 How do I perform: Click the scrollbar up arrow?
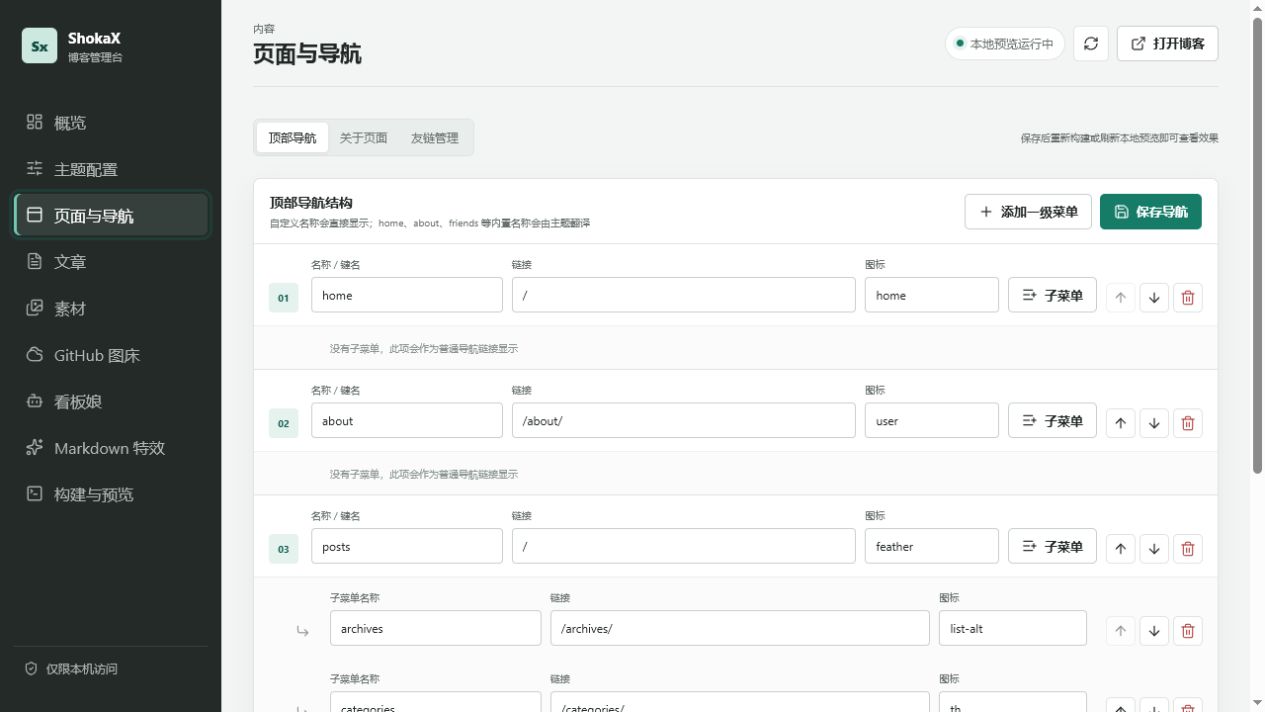1257,8
